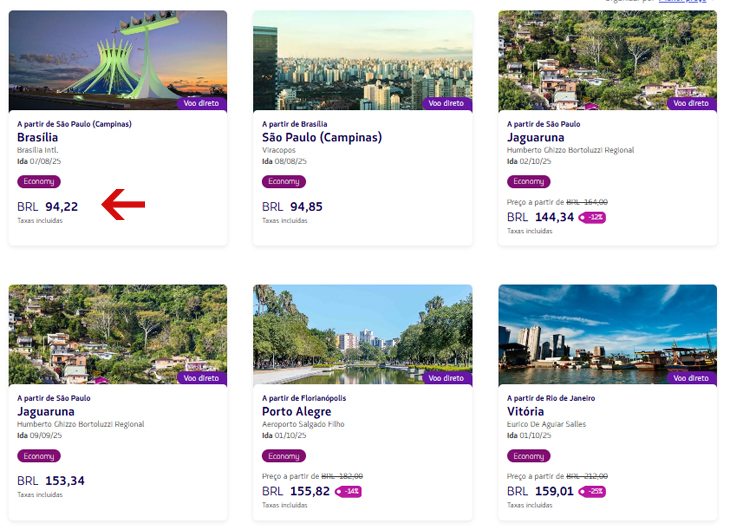
Task: Click the Vitória destination title
Action: point(526,412)
